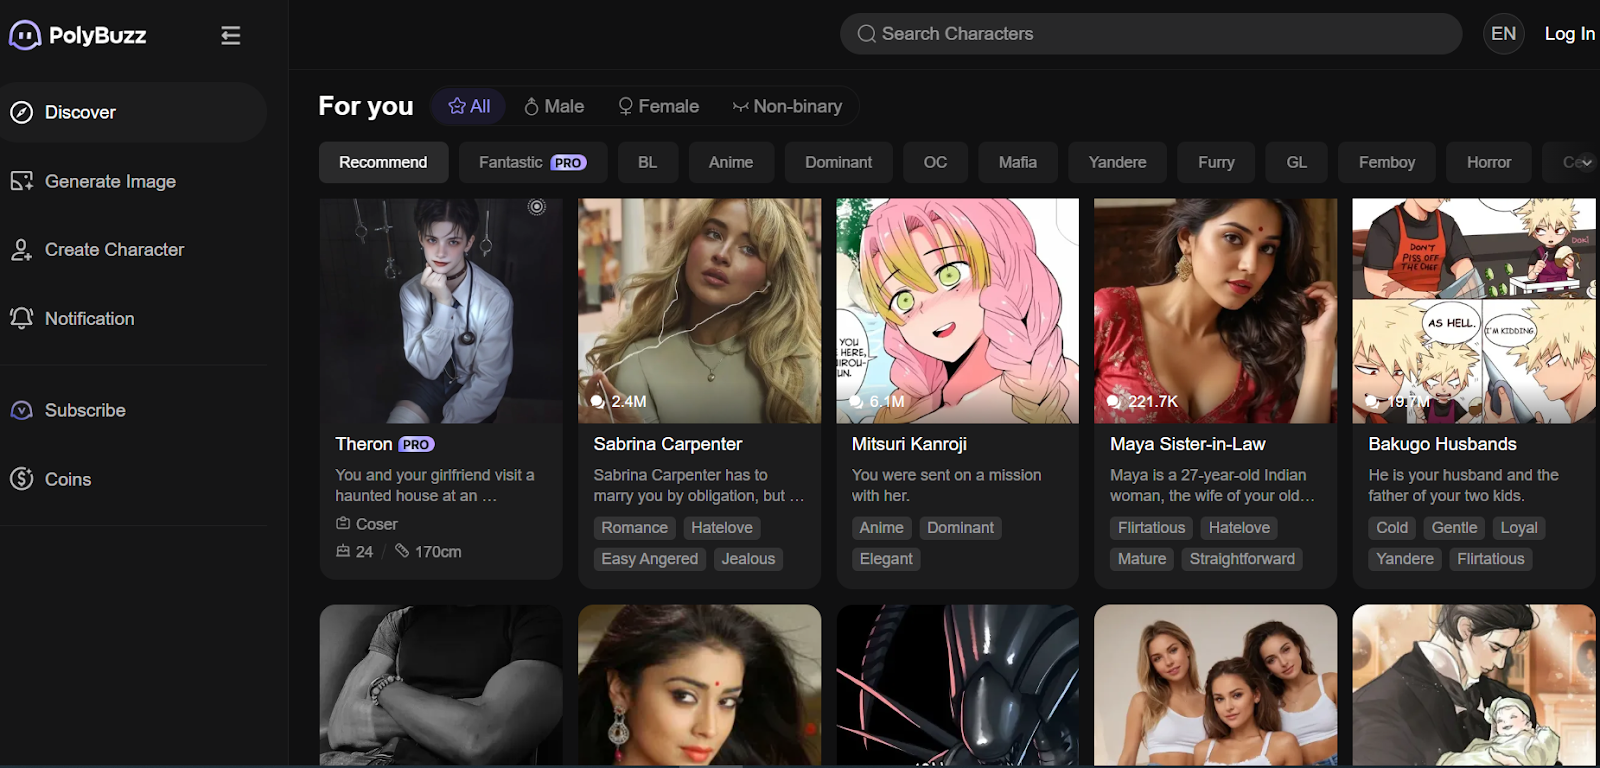
Task: Filter characters by Male
Action: pos(554,106)
